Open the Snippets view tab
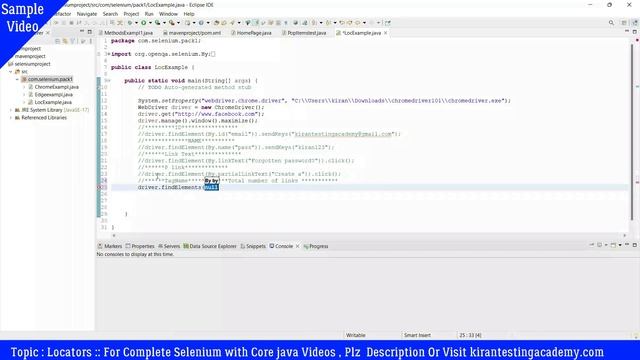 [253, 246]
